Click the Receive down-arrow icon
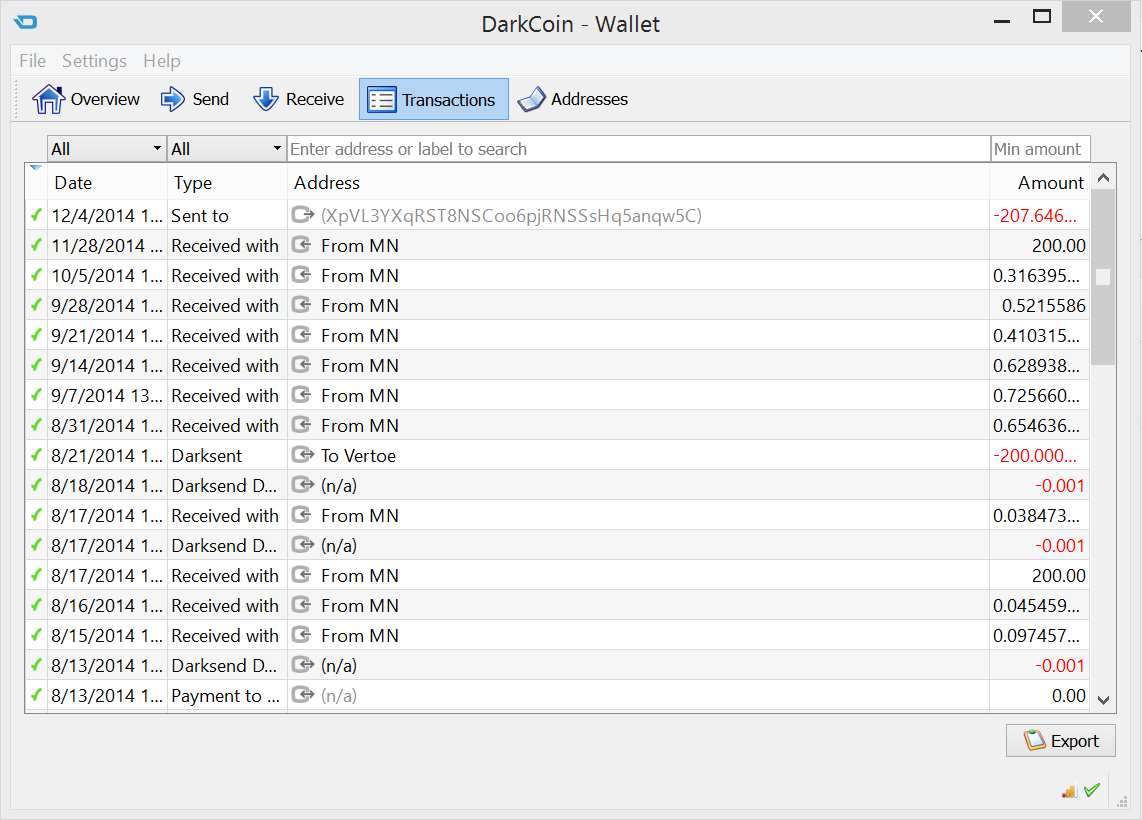Image resolution: width=1142 pixels, height=820 pixels. click(266, 99)
